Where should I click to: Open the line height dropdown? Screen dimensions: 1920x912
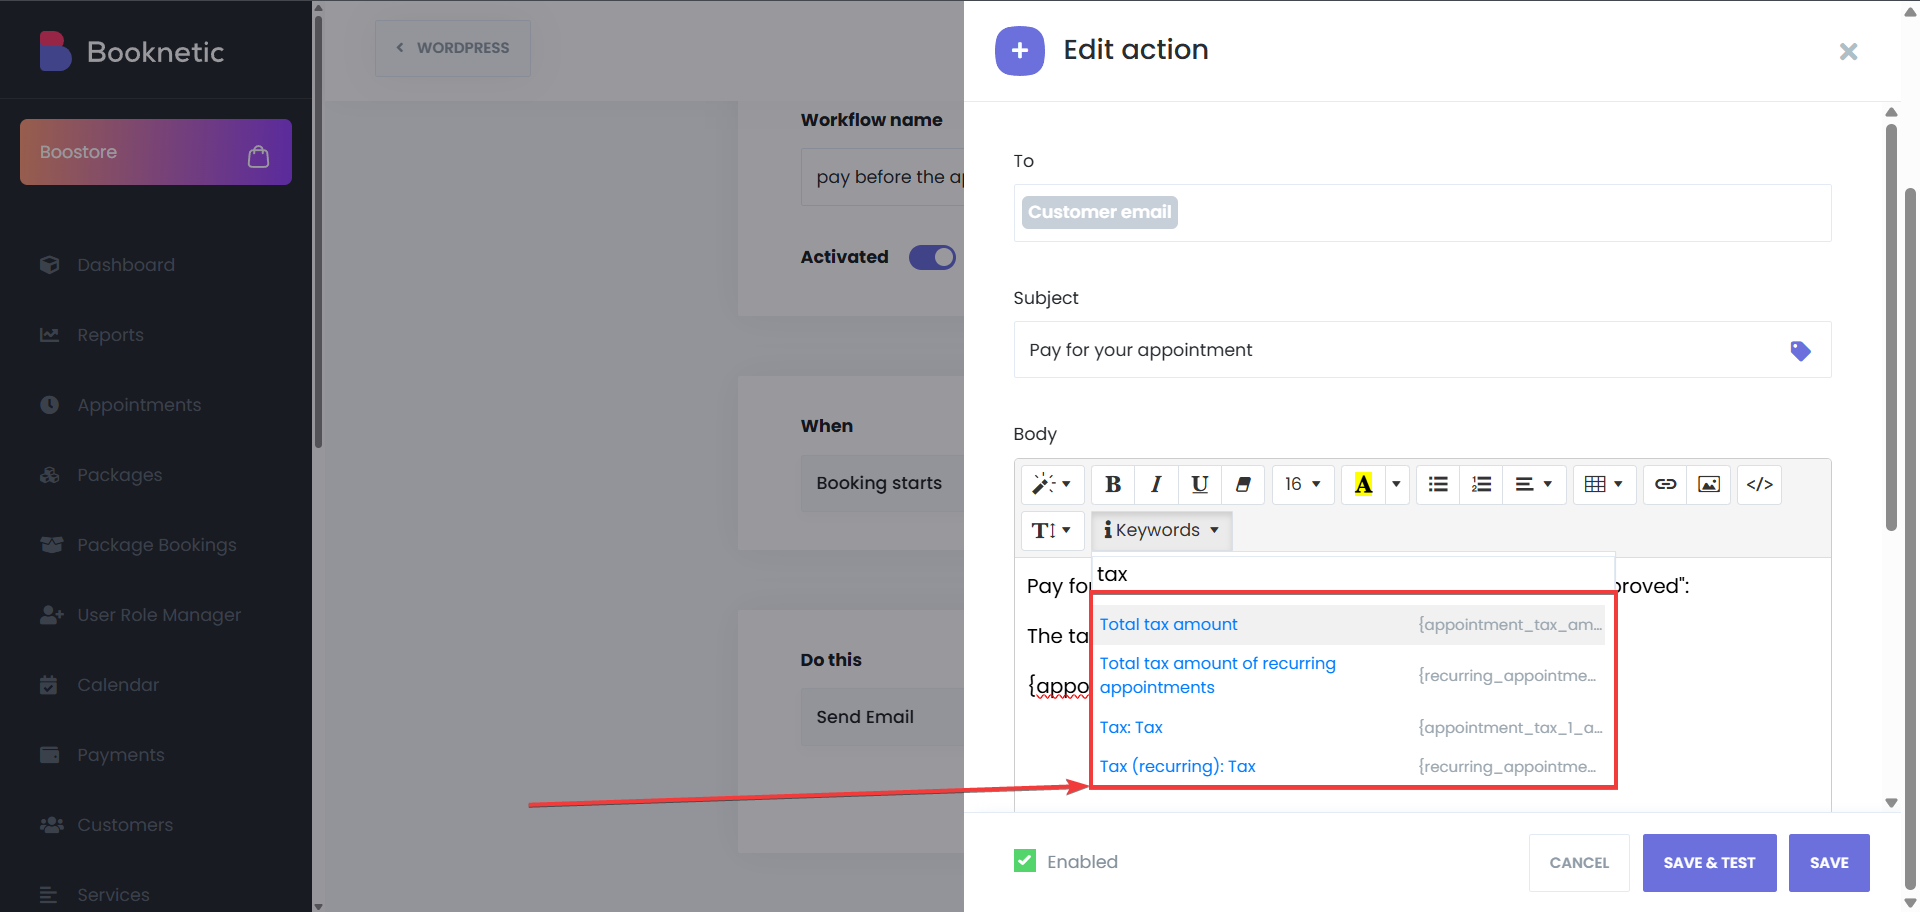click(x=1052, y=531)
